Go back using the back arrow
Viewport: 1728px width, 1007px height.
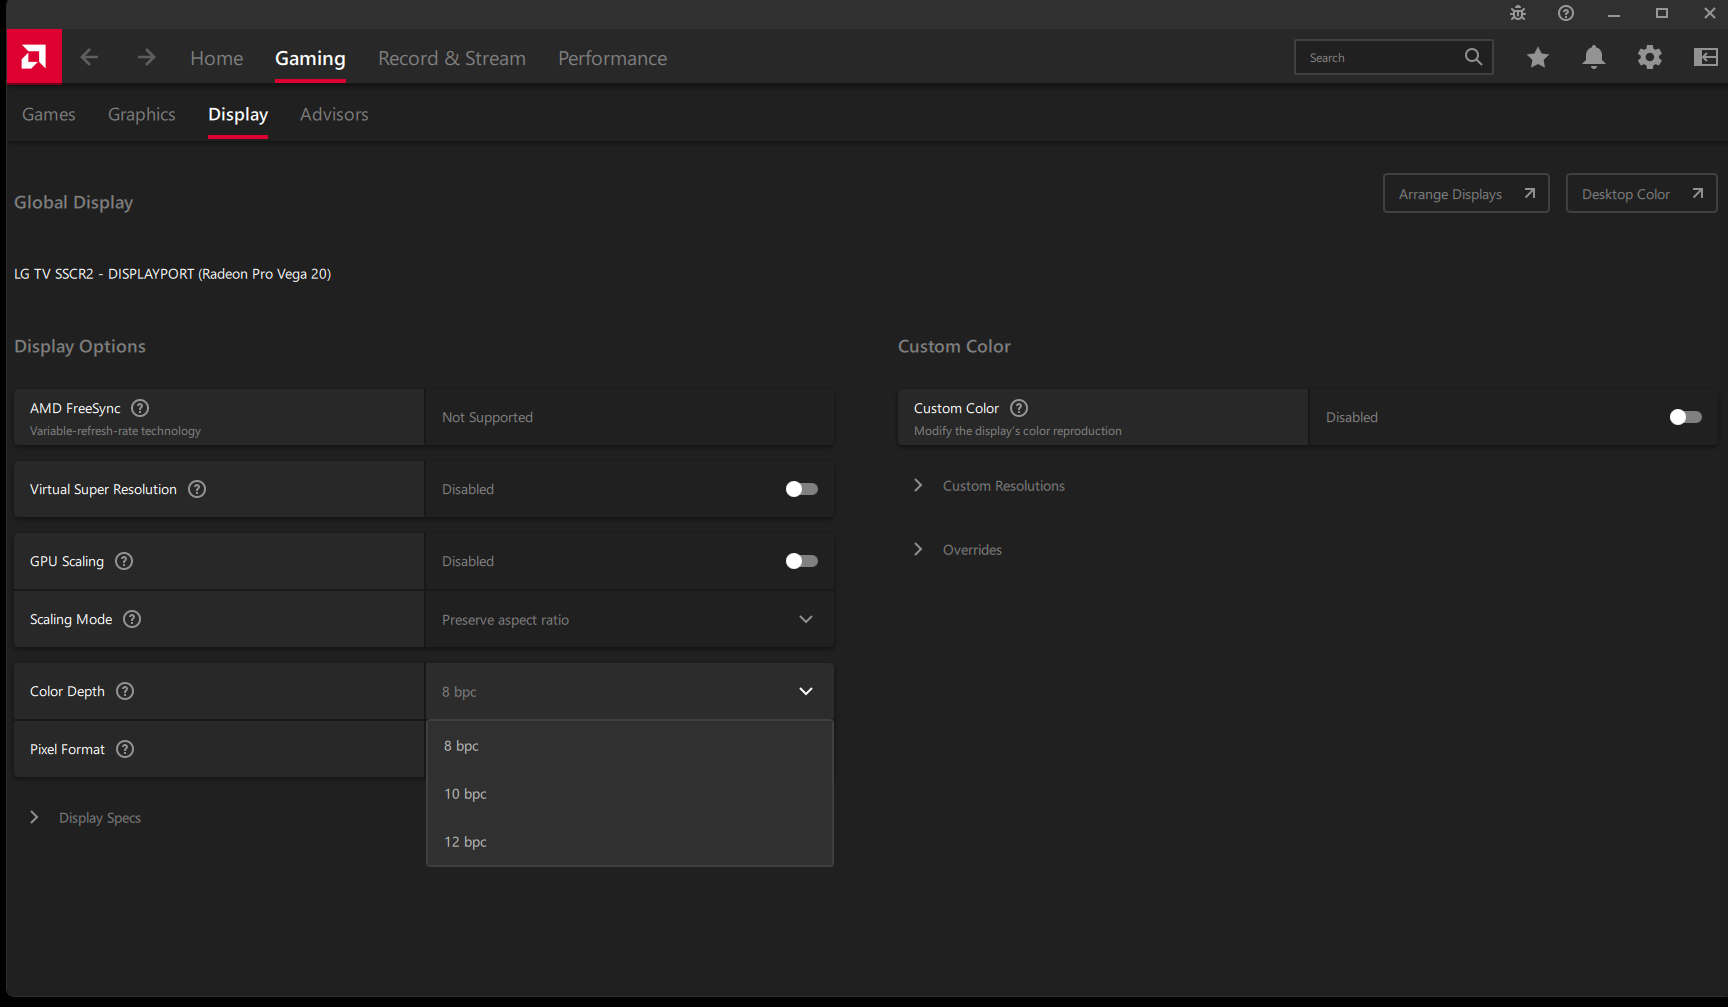click(x=89, y=58)
